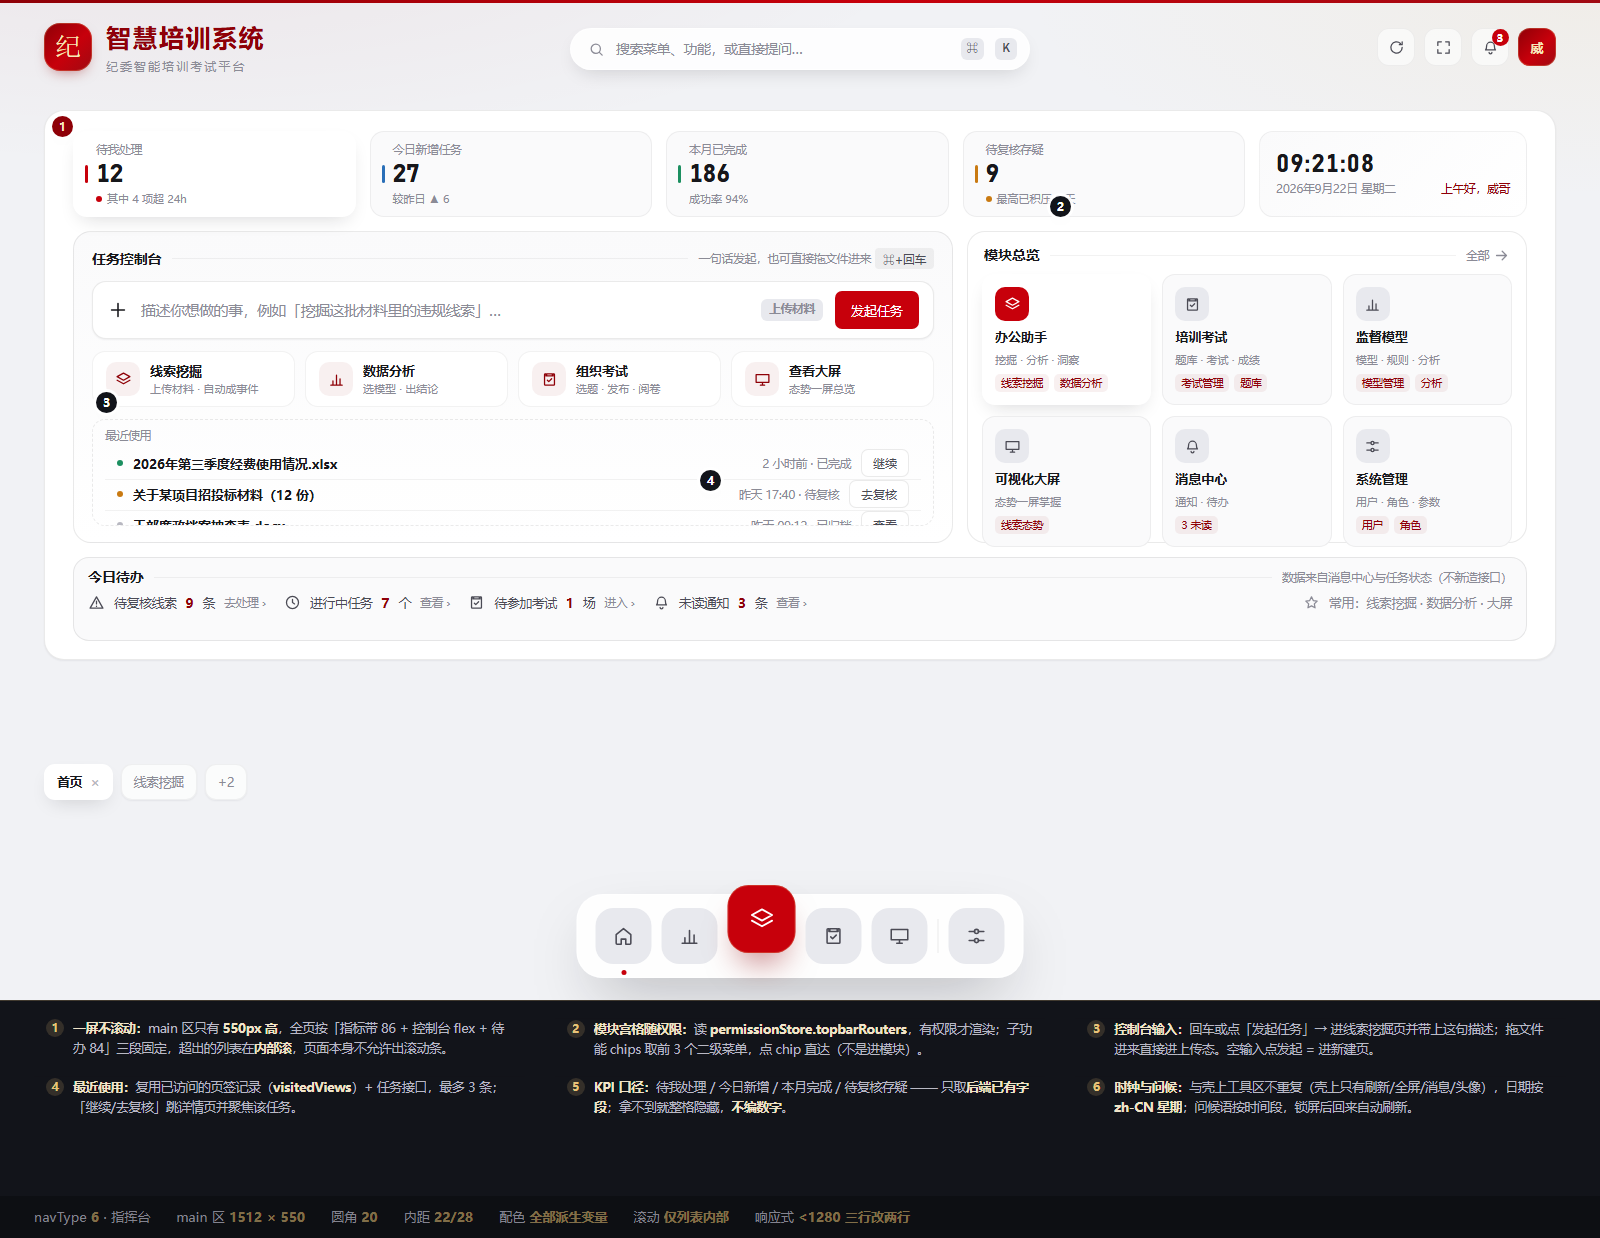Open 待我处理 12 stat card

215,174
